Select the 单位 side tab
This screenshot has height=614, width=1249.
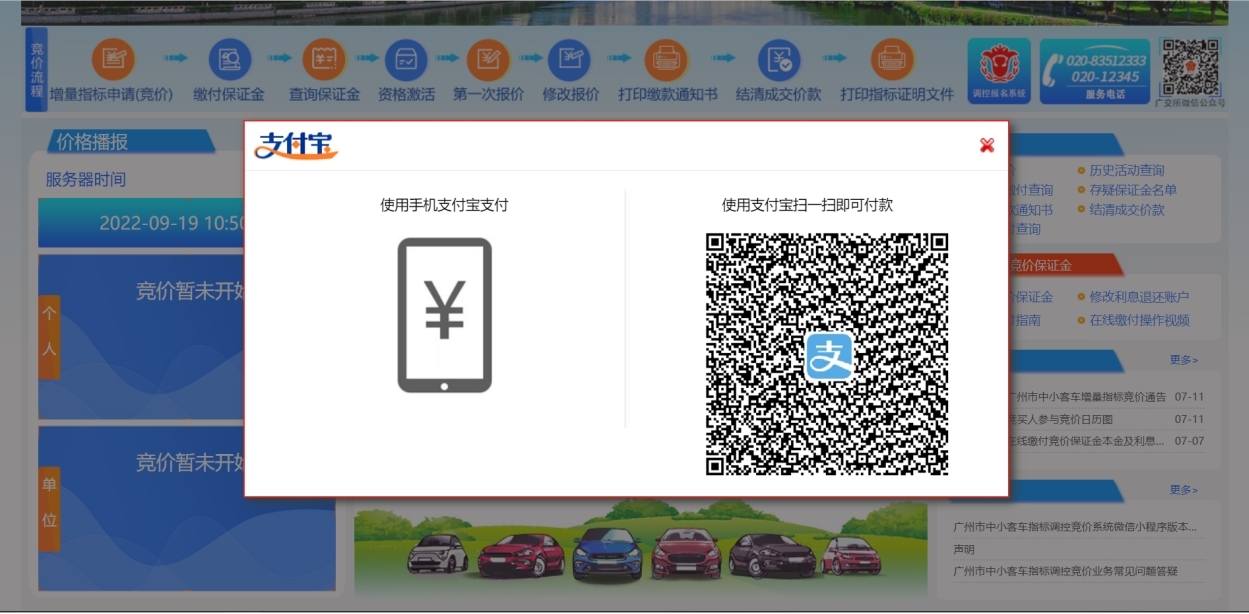click(49, 508)
